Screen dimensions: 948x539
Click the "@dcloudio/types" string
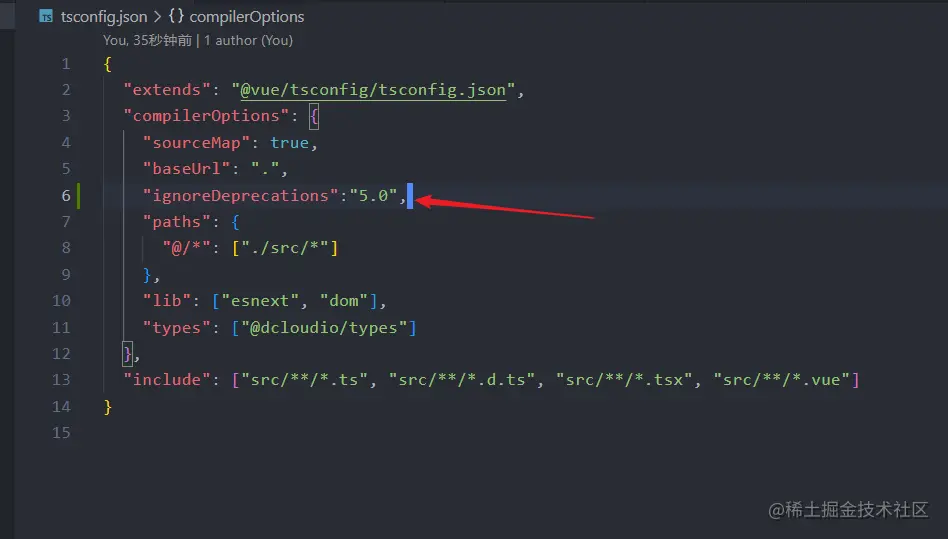pos(324,328)
